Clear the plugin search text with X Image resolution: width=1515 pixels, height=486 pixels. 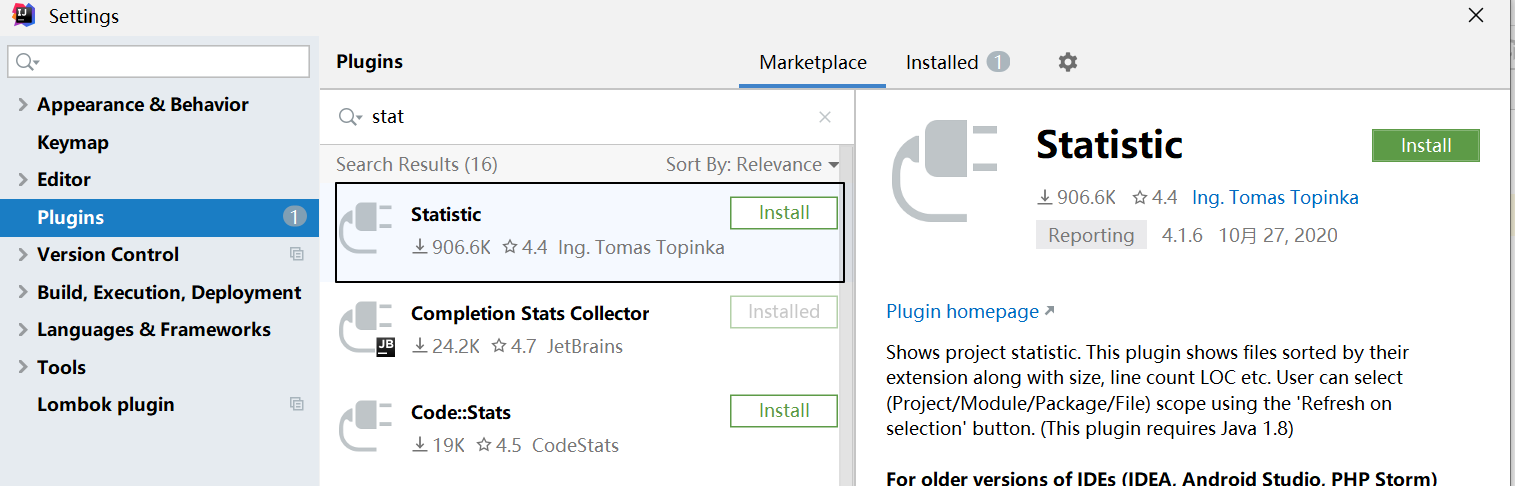(825, 117)
